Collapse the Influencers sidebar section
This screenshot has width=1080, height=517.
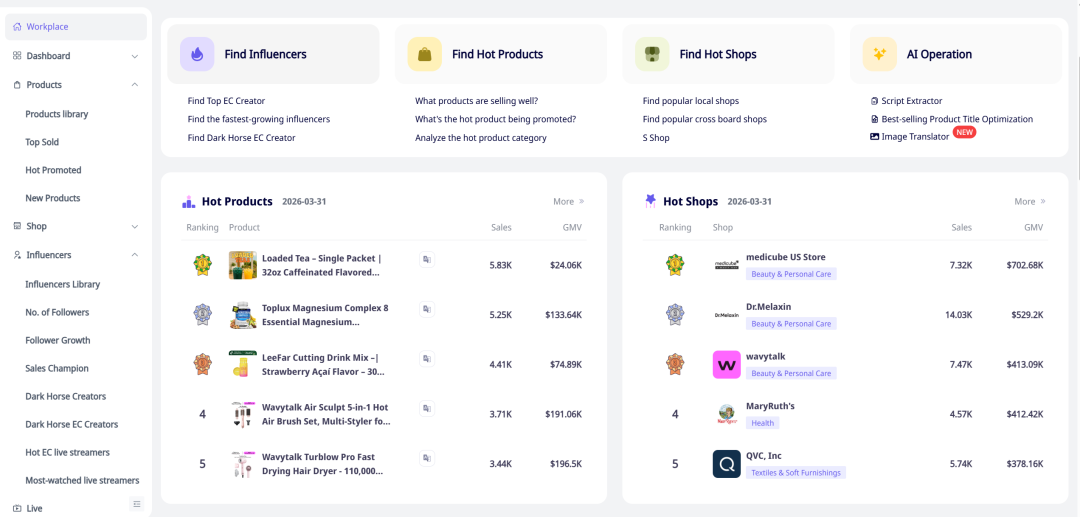[x=135, y=255]
